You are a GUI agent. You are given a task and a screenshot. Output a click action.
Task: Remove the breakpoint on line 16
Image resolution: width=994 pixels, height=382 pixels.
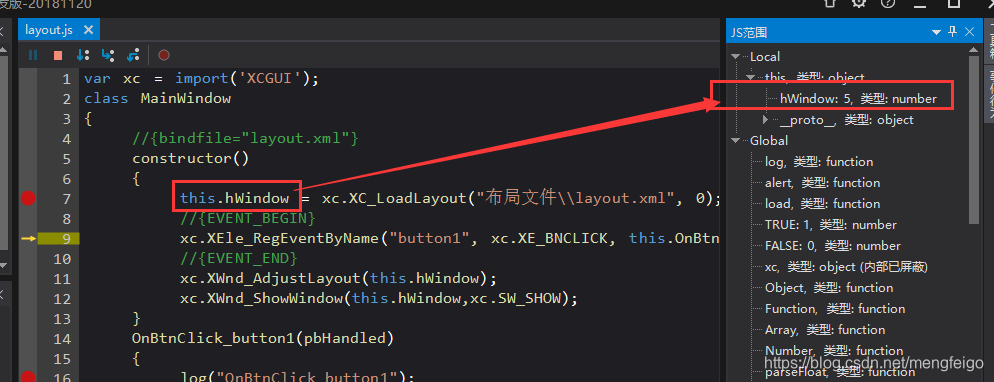tap(27, 378)
